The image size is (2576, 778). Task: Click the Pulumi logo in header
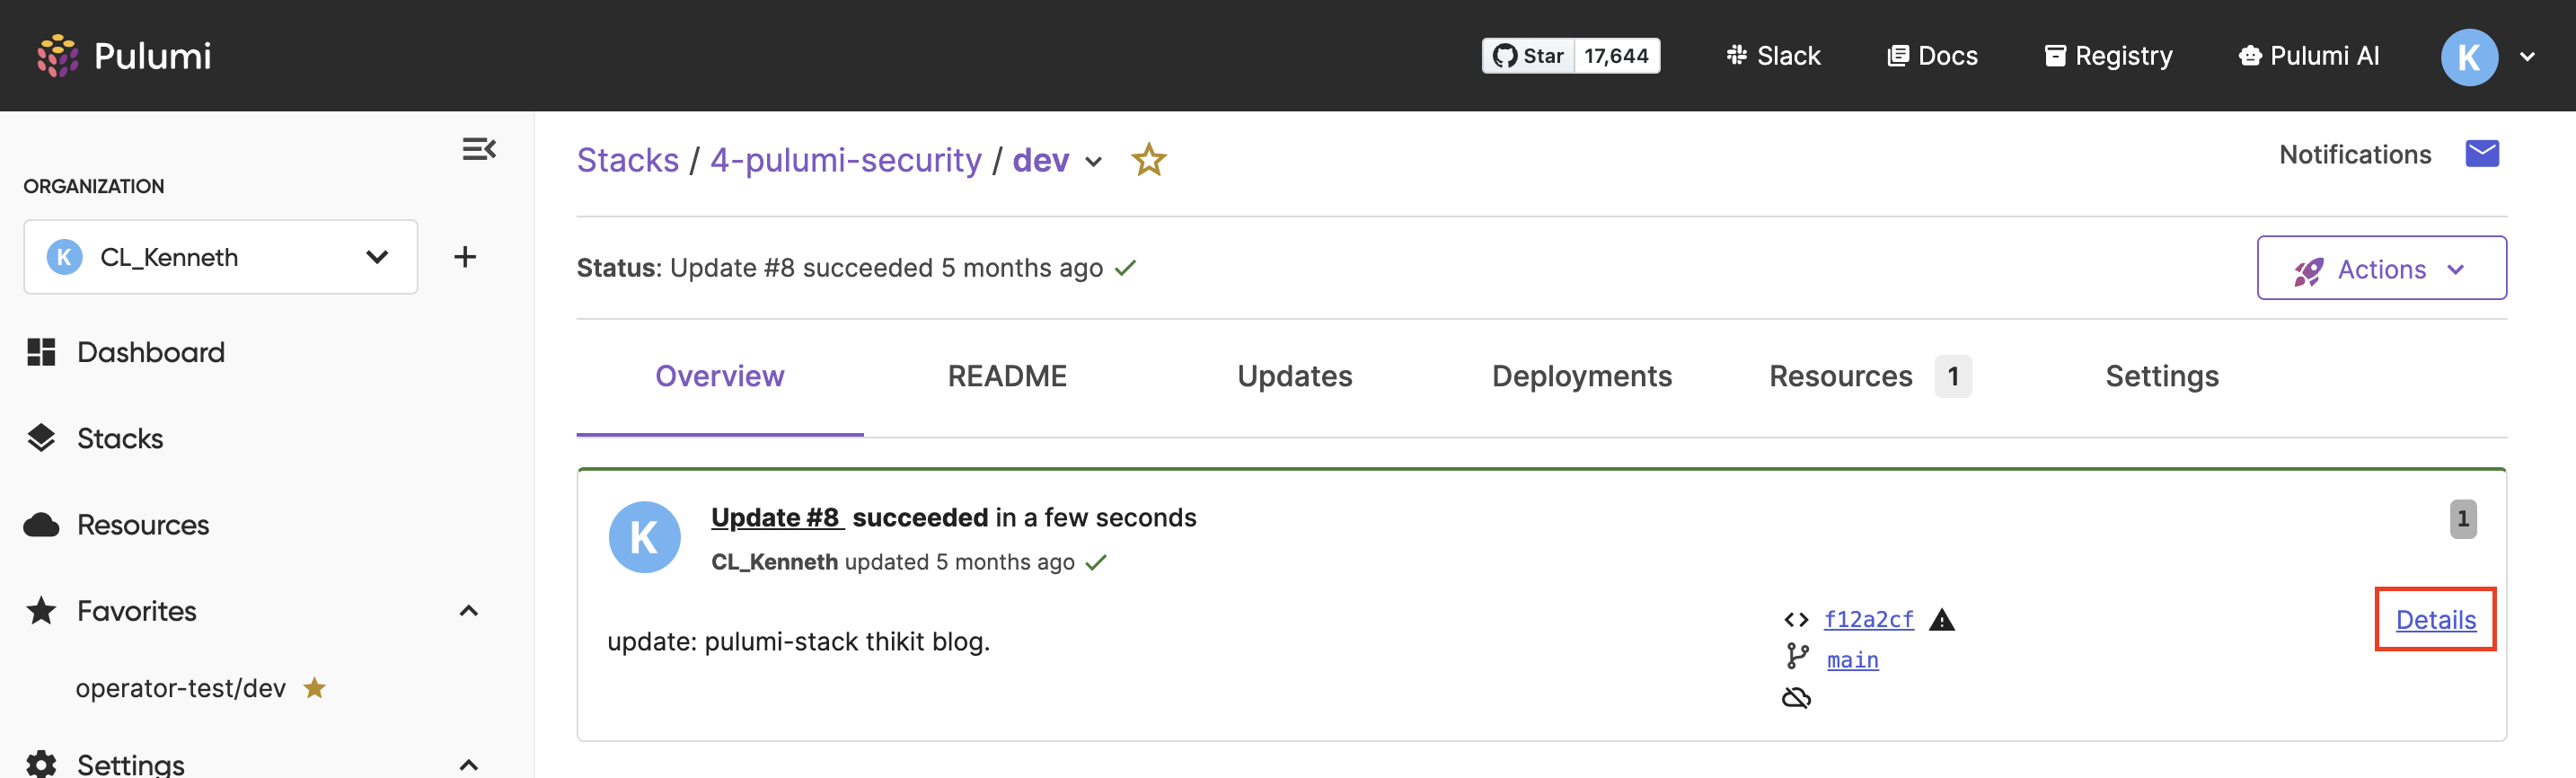[124, 56]
